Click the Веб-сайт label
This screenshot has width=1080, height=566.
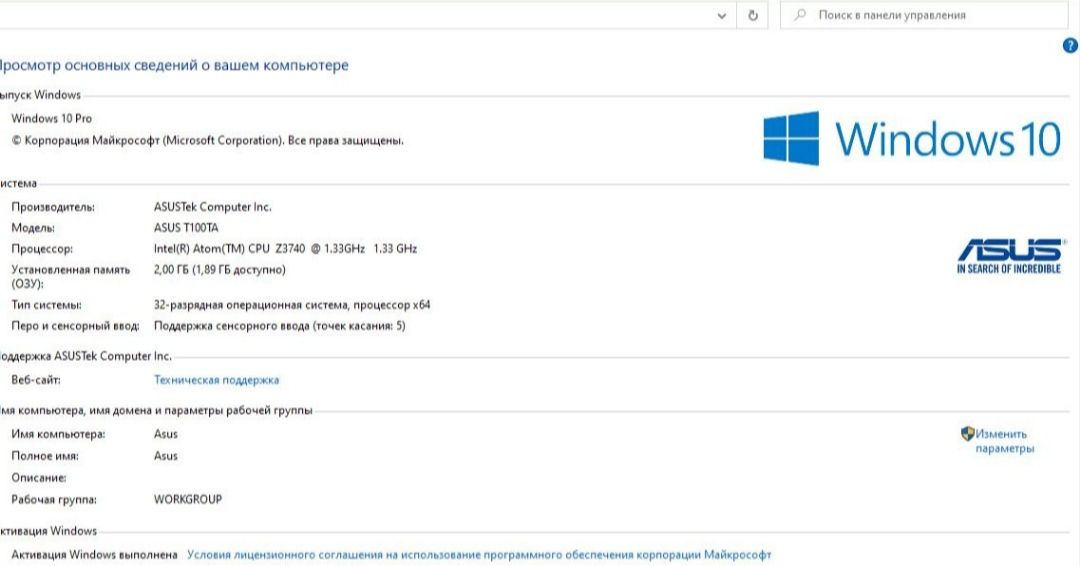pyautogui.click(x=36, y=379)
